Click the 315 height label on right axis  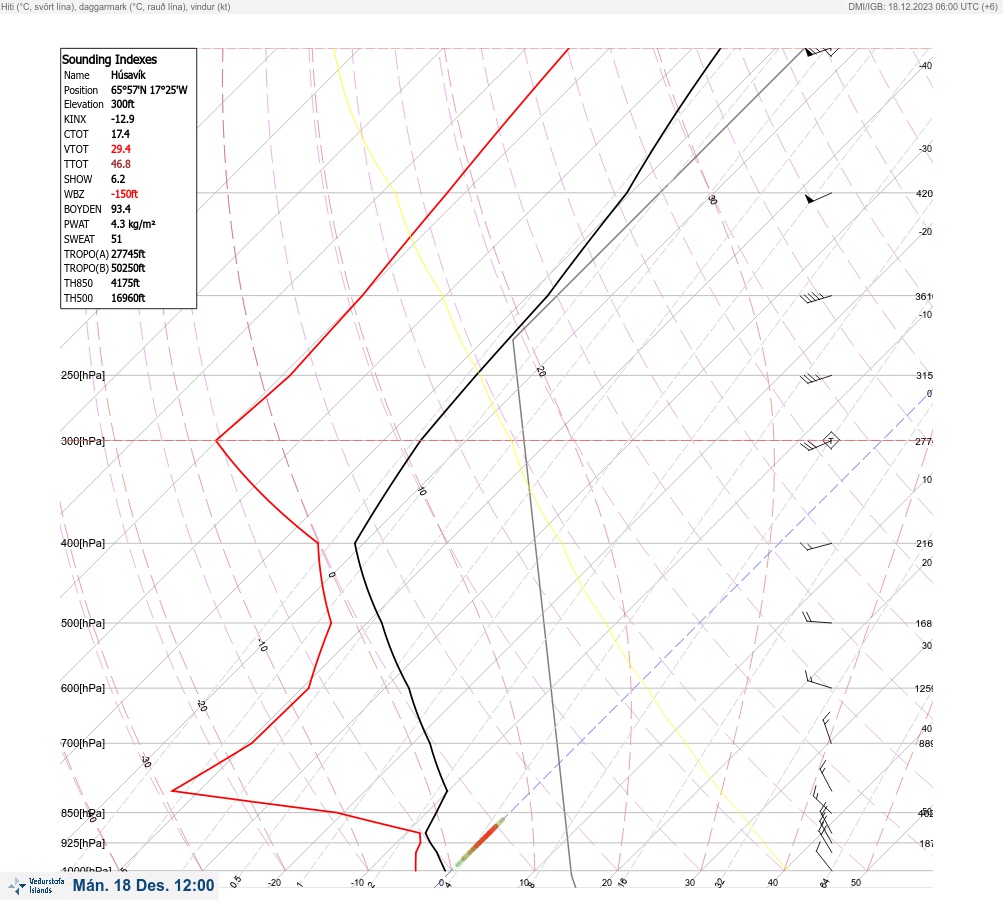[x=924, y=375]
